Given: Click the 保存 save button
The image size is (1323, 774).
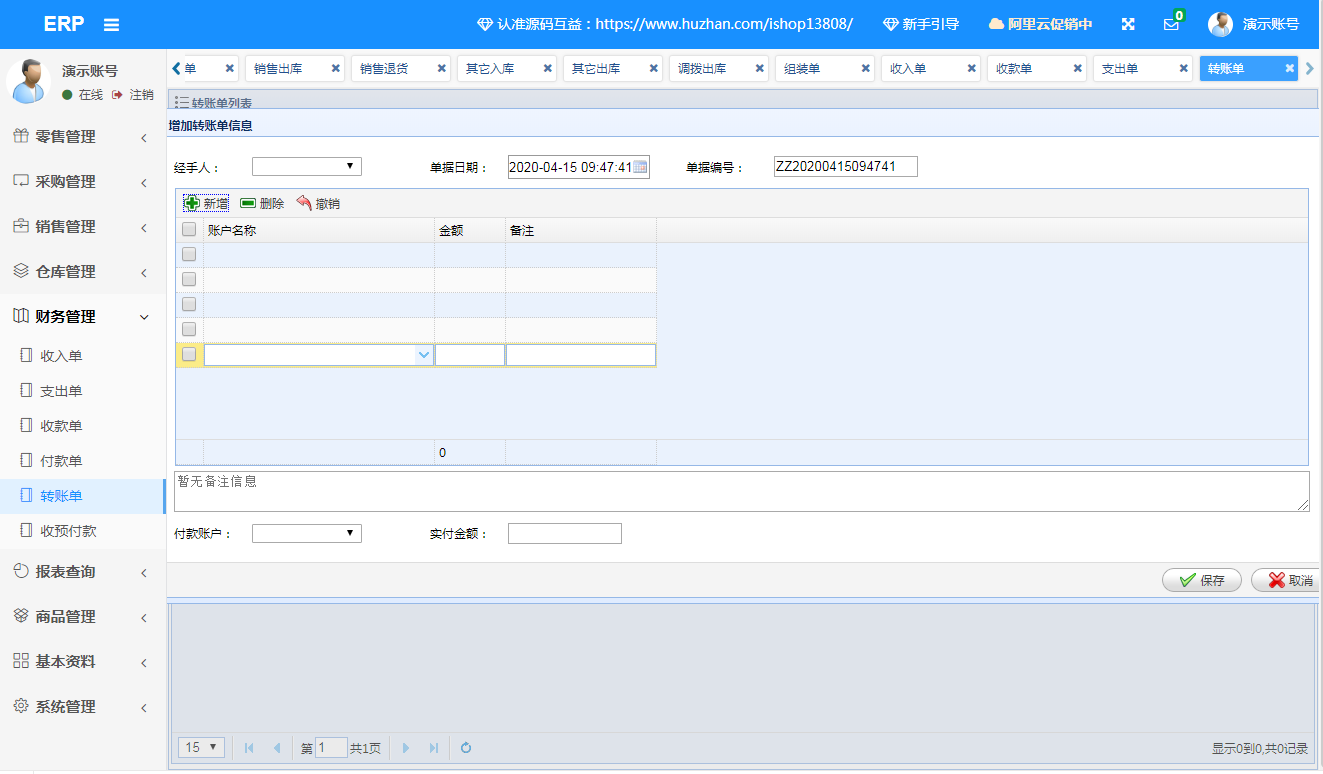Looking at the screenshot, I should 1201,580.
